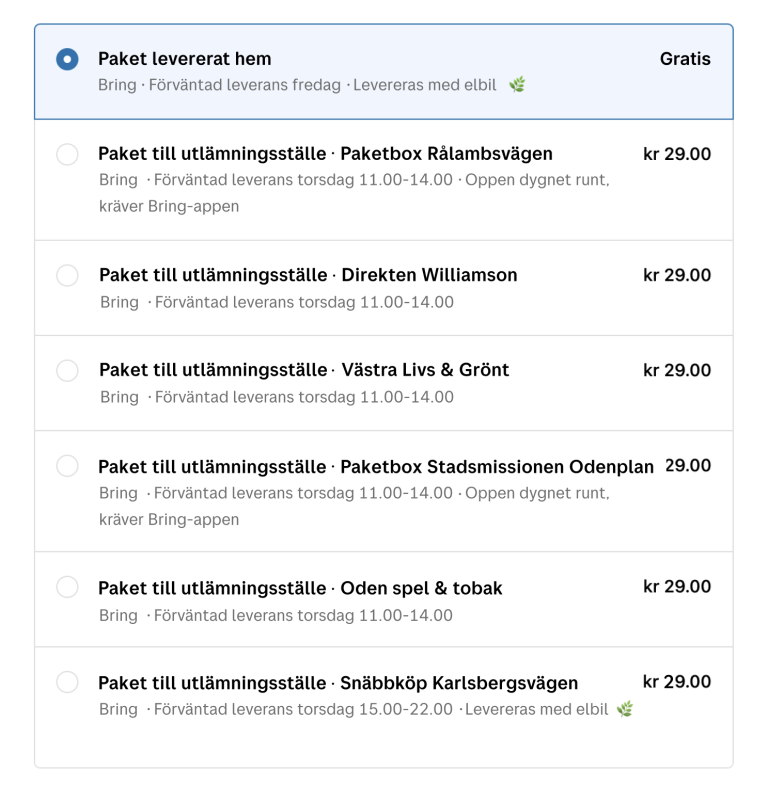Select Paketbox Rålambsvägen as pickup point

pyautogui.click(x=67, y=156)
